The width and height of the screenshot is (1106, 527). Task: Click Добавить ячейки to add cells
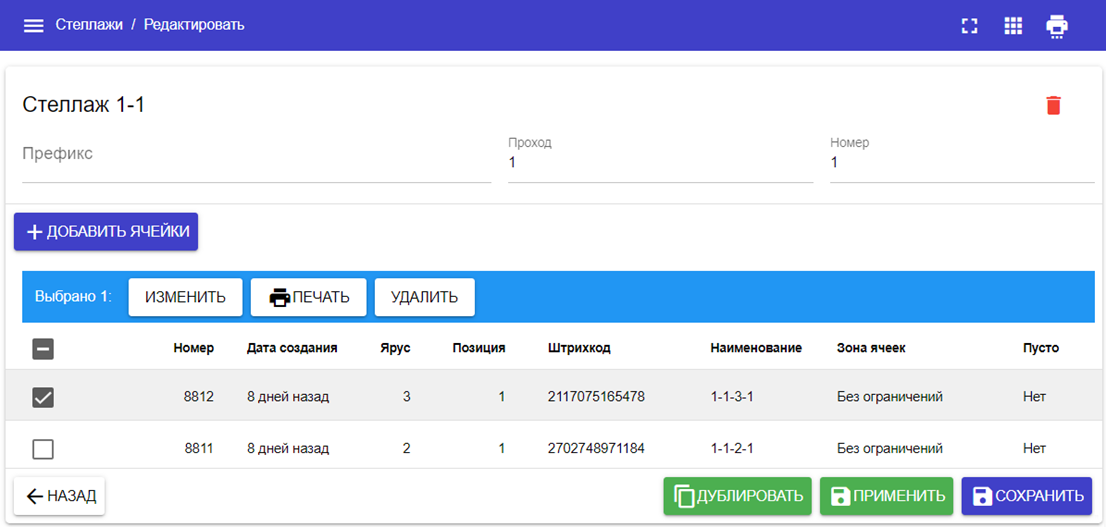coord(106,232)
